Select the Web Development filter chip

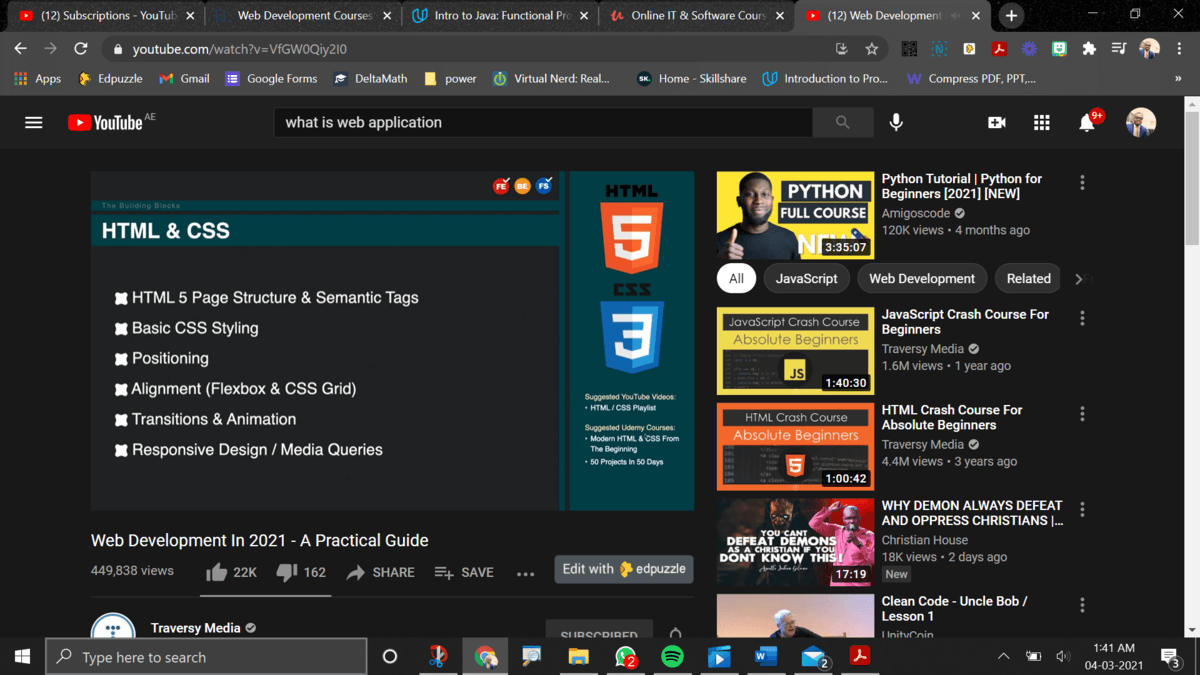point(922,278)
